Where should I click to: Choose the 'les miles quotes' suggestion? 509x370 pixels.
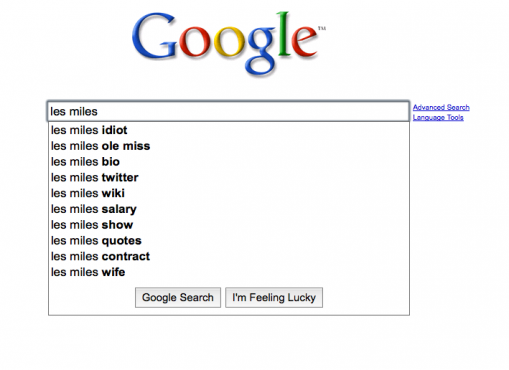(229, 240)
